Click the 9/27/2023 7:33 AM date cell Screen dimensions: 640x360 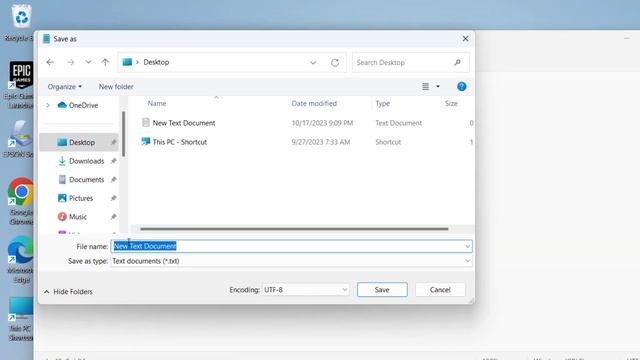pyautogui.click(x=321, y=142)
